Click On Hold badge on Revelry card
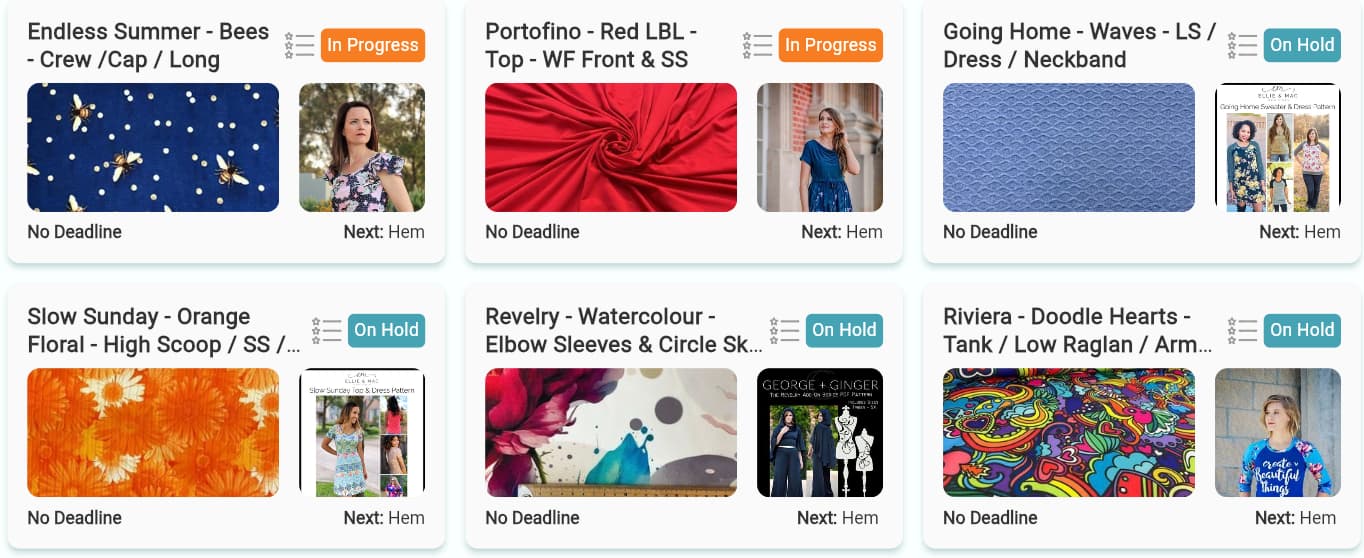Screen dimensions: 1364x558 844,330
